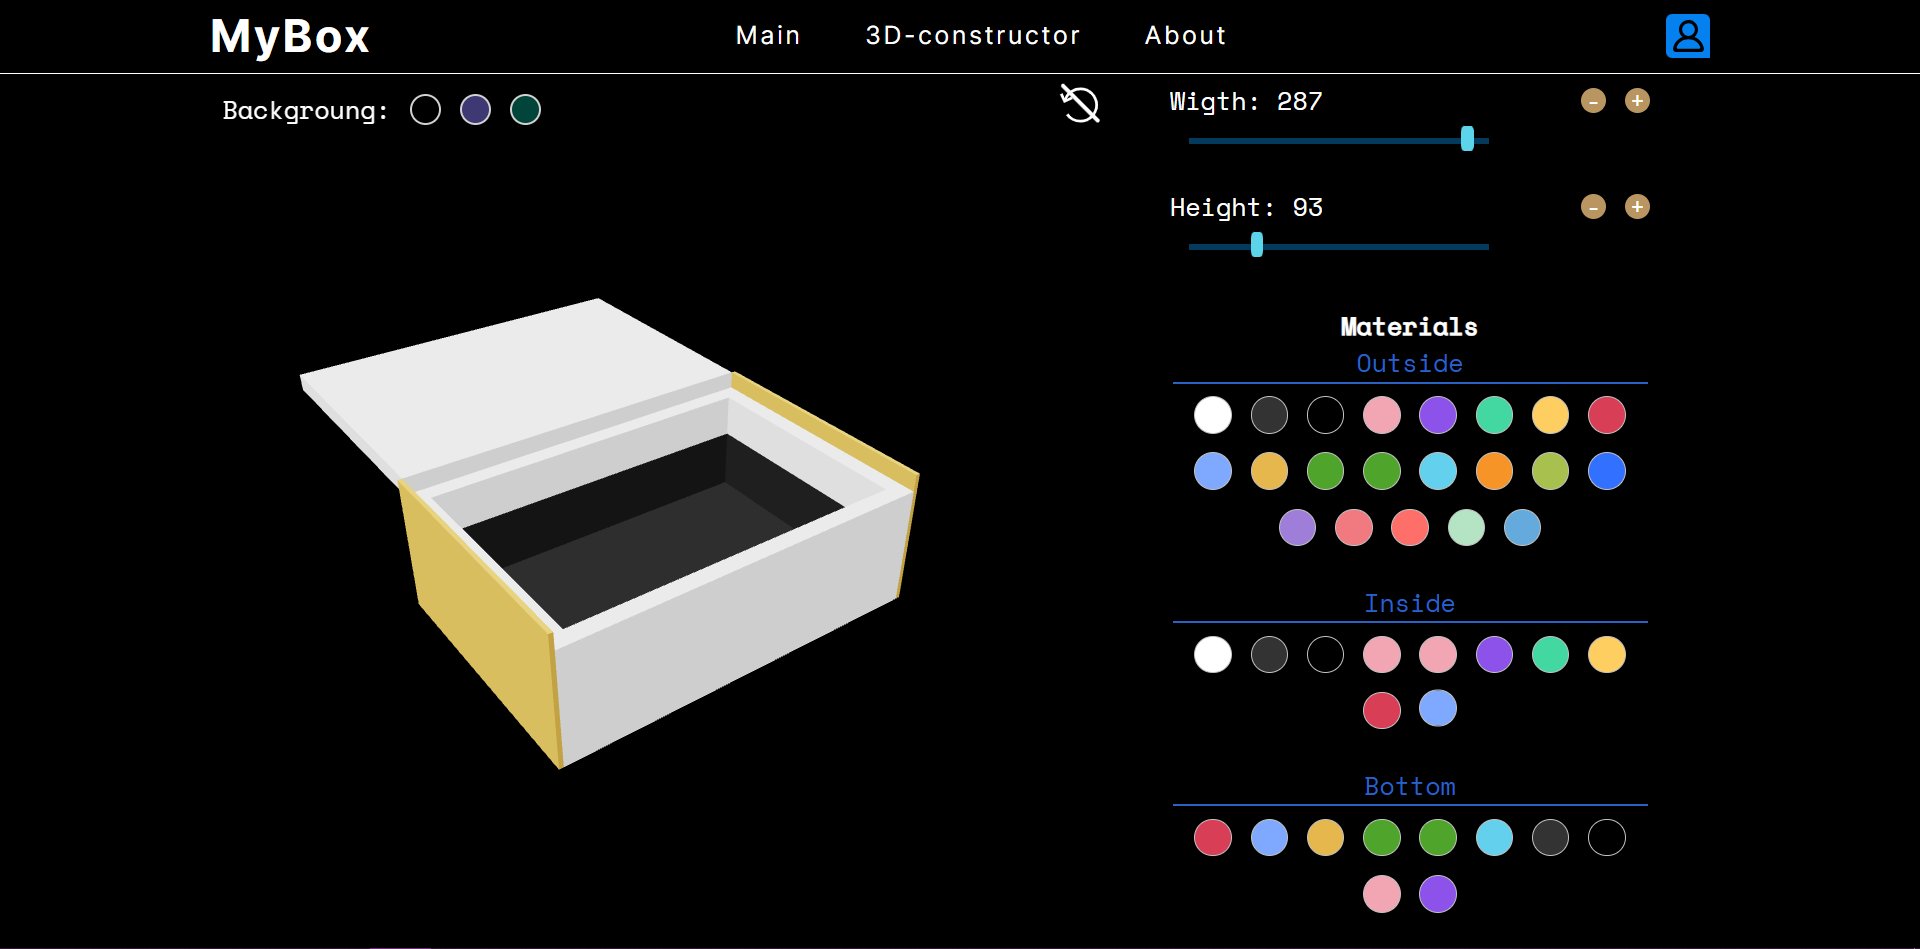Select the dark purple background color circle
Image resolution: width=1920 pixels, height=949 pixels.
(x=475, y=109)
